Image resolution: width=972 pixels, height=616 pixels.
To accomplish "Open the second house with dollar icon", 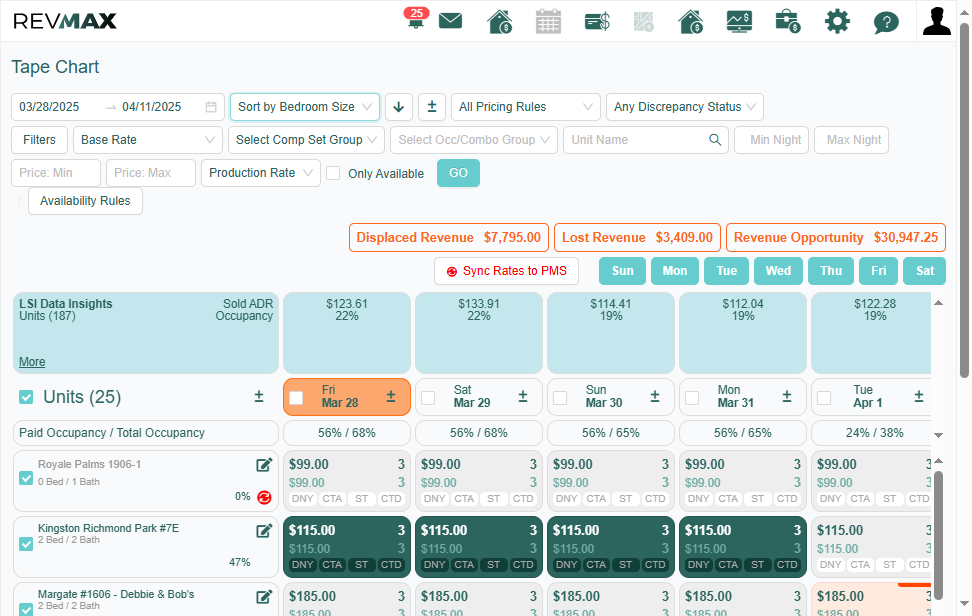I will click(691, 21).
